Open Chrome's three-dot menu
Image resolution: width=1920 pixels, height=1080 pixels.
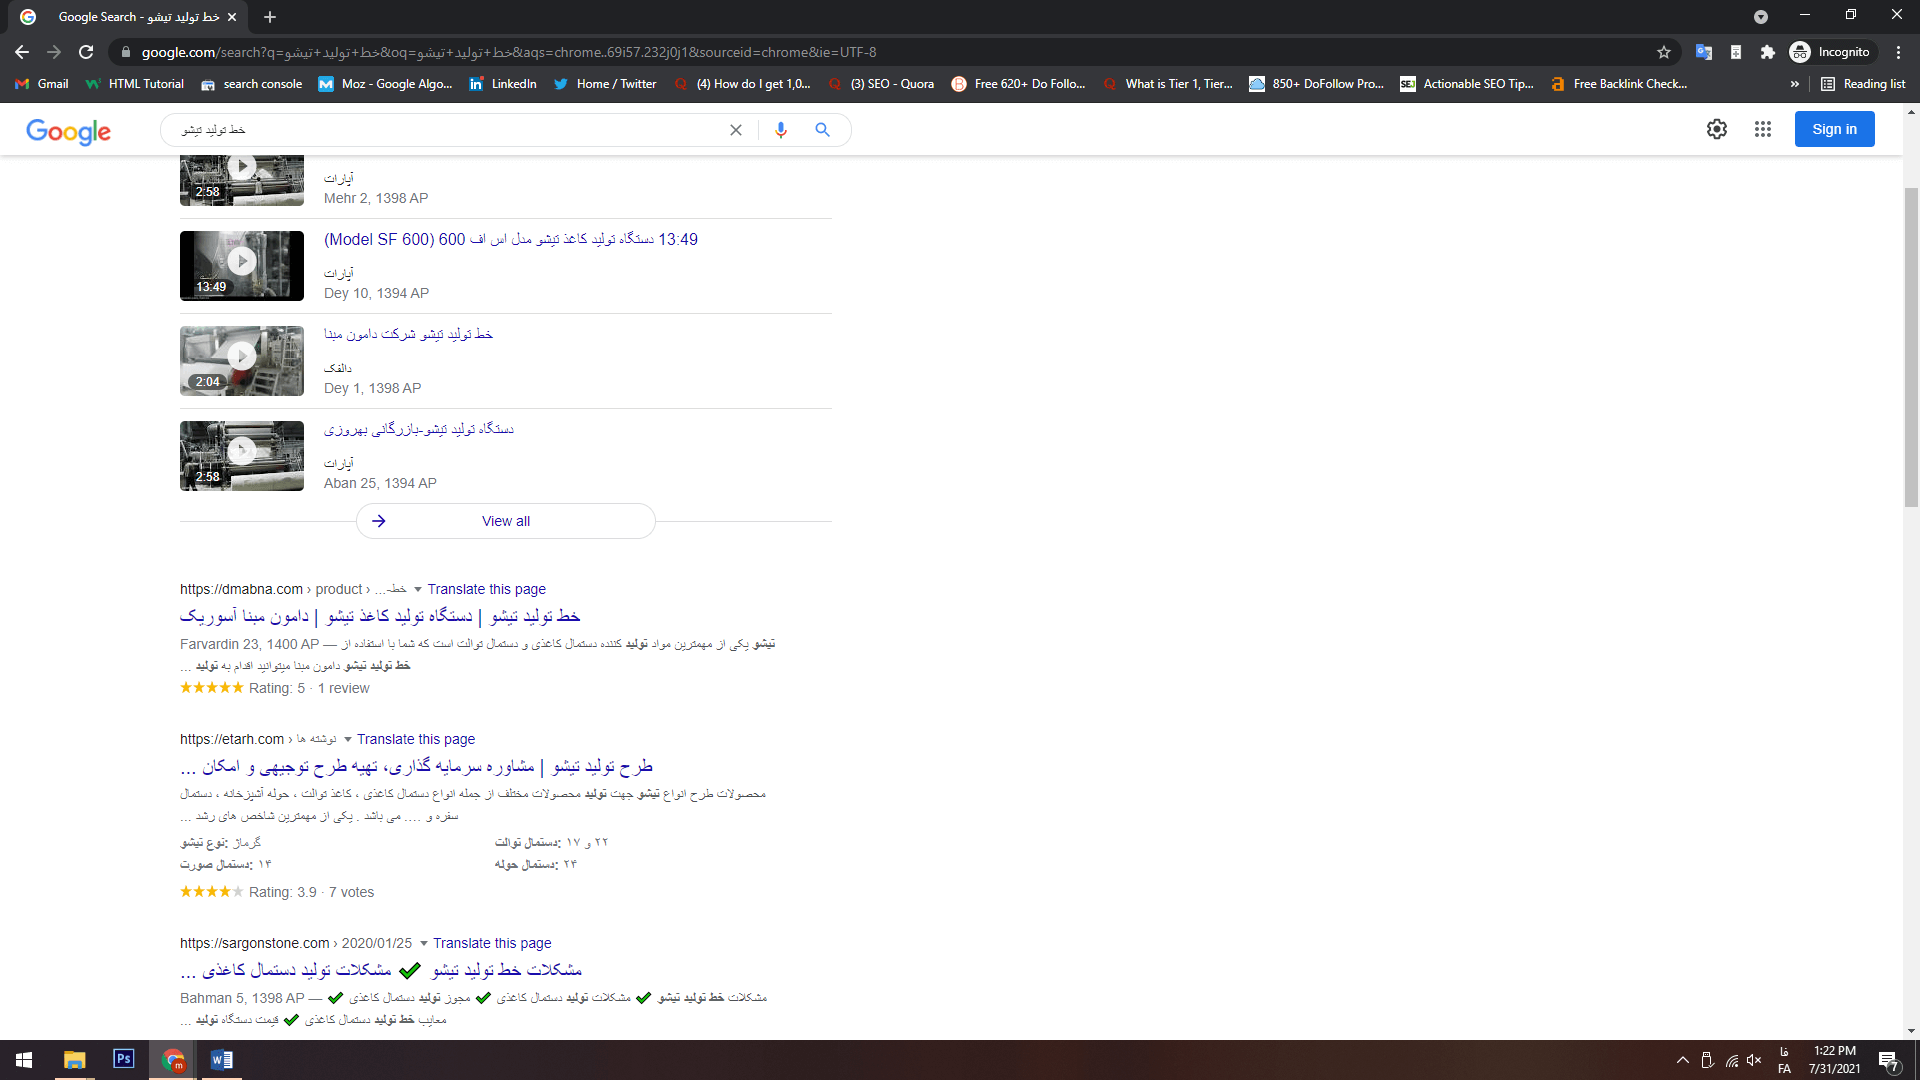(1898, 52)
